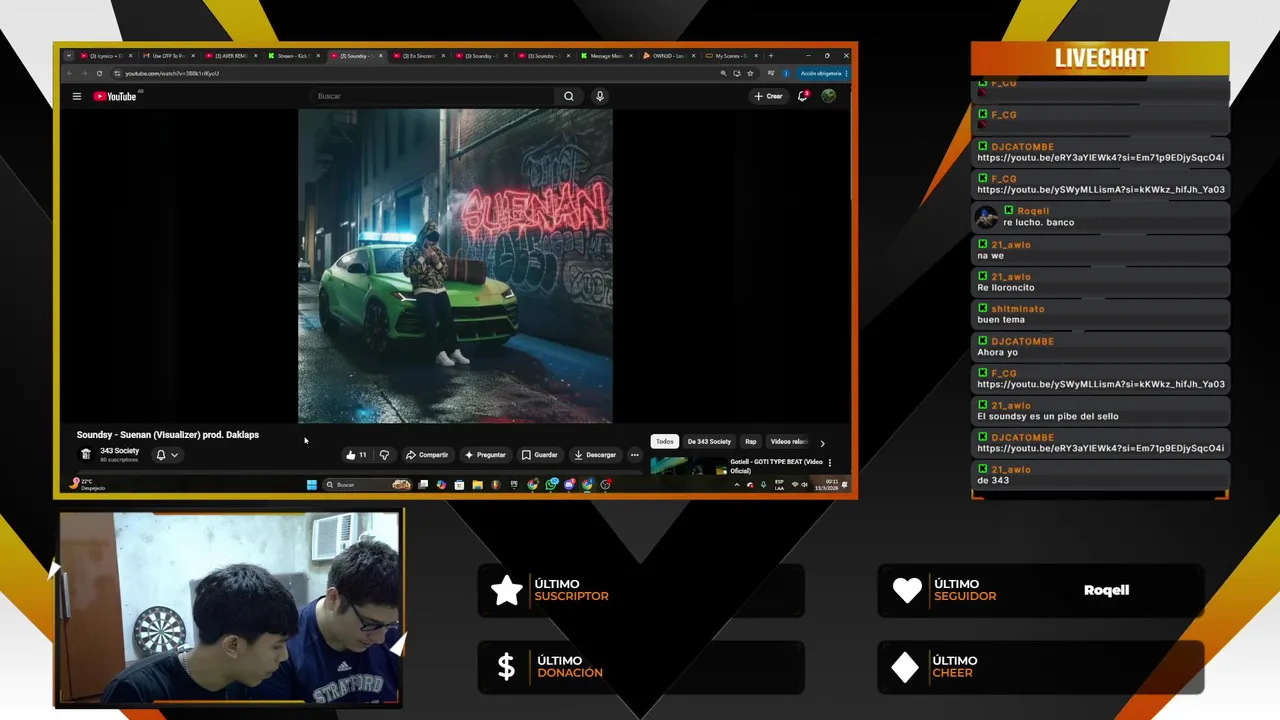The width and height of the screenshot is (1280, 720).
Task: Open YouTube notifications bell
Action: (802, 96)
